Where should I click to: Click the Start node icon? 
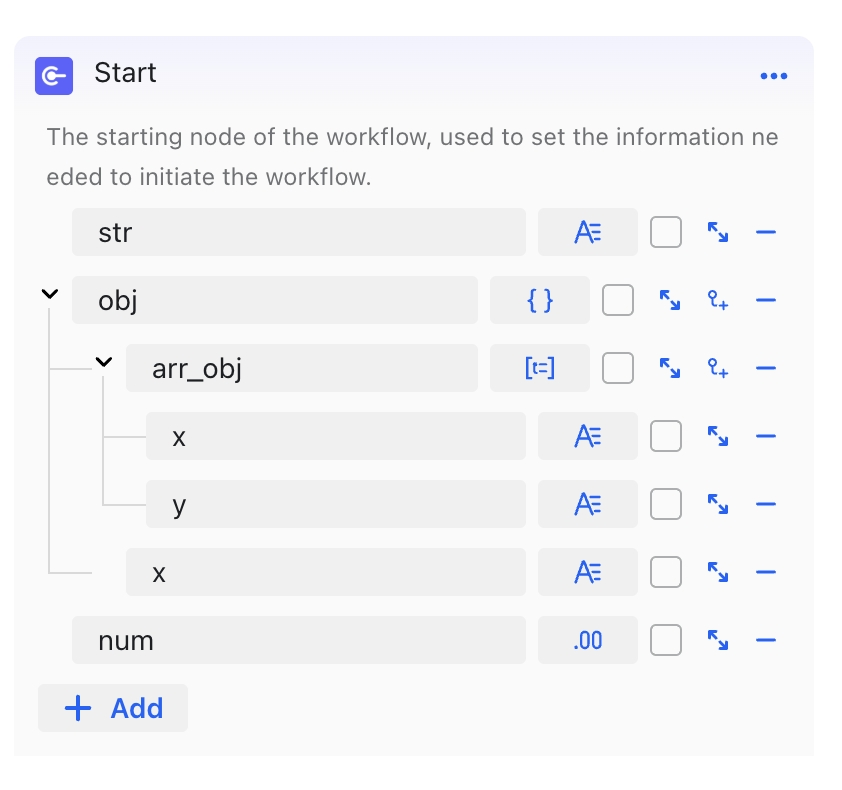coord(54,75)
